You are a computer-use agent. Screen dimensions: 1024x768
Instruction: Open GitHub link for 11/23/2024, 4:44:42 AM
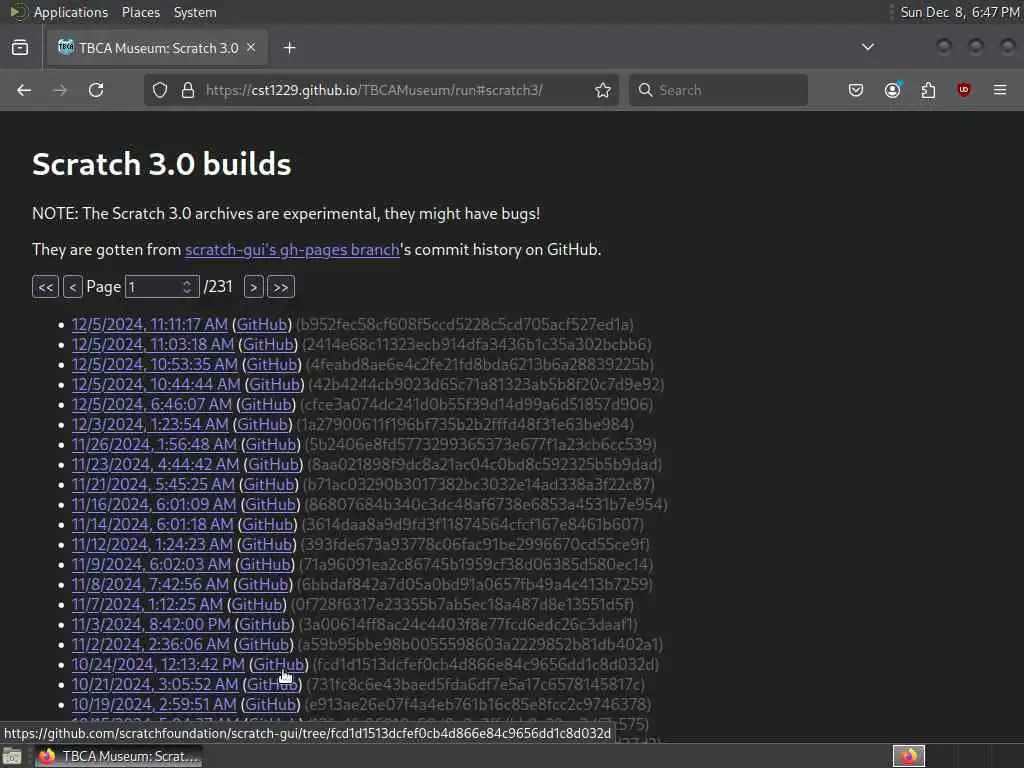pyautogui.click(x=273, y=464)
